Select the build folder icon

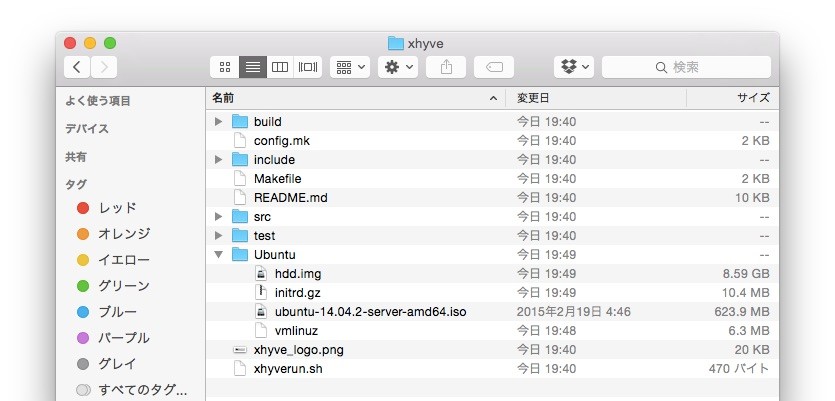[x=240, y=121]
